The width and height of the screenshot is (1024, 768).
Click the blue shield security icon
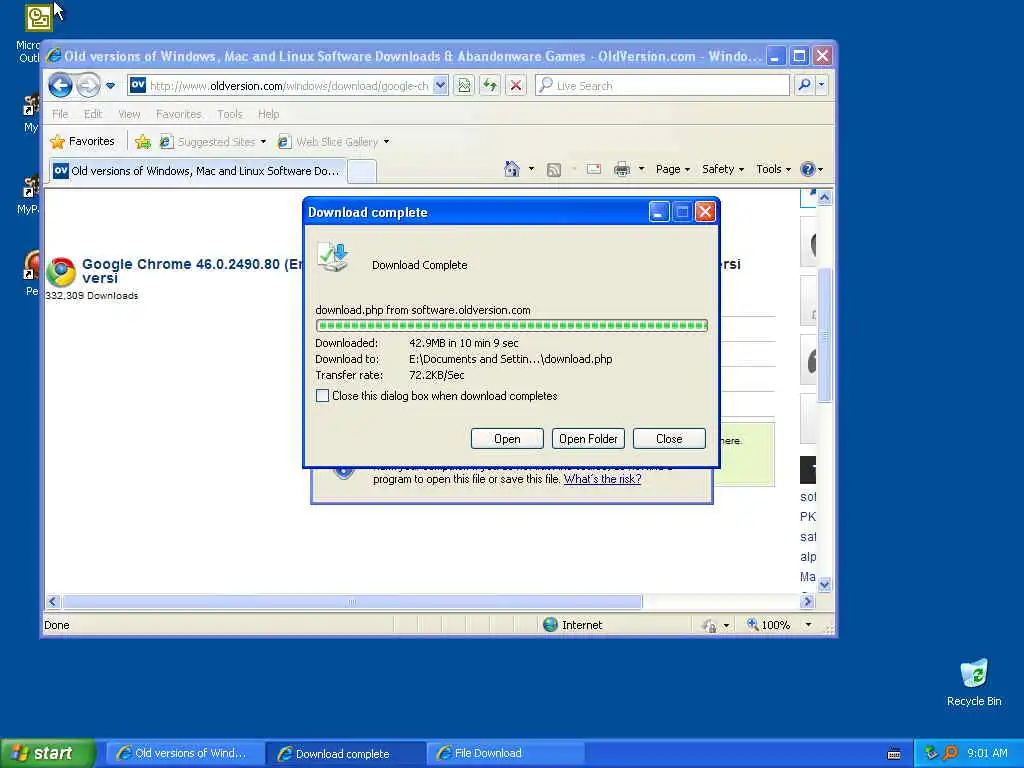tap(344, 472)
